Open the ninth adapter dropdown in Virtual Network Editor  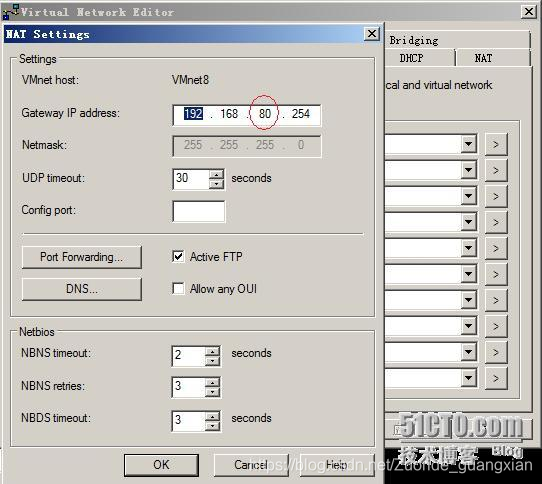tap(468, 352)
